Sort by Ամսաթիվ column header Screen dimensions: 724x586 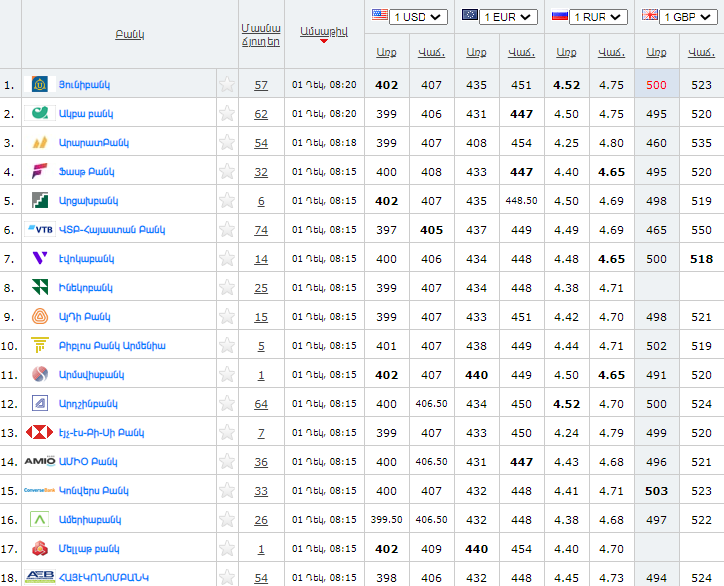324,32
